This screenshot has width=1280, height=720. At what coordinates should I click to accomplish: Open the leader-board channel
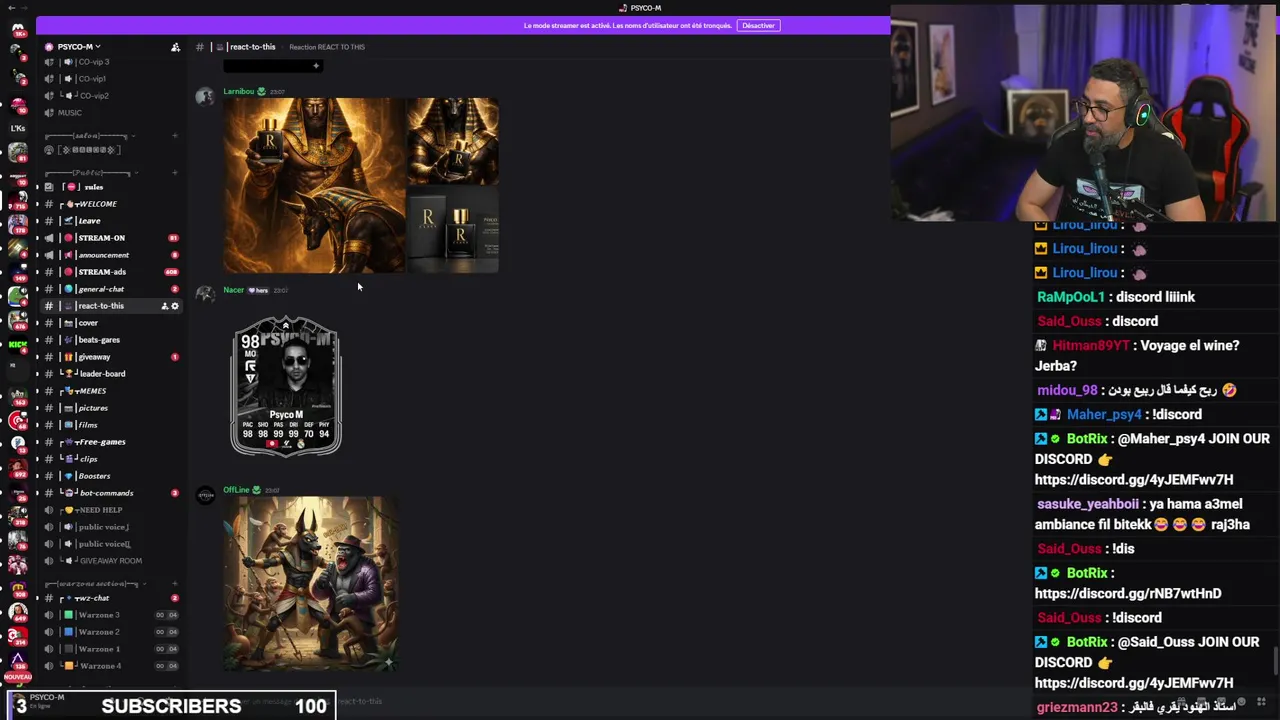coord(110,374)
